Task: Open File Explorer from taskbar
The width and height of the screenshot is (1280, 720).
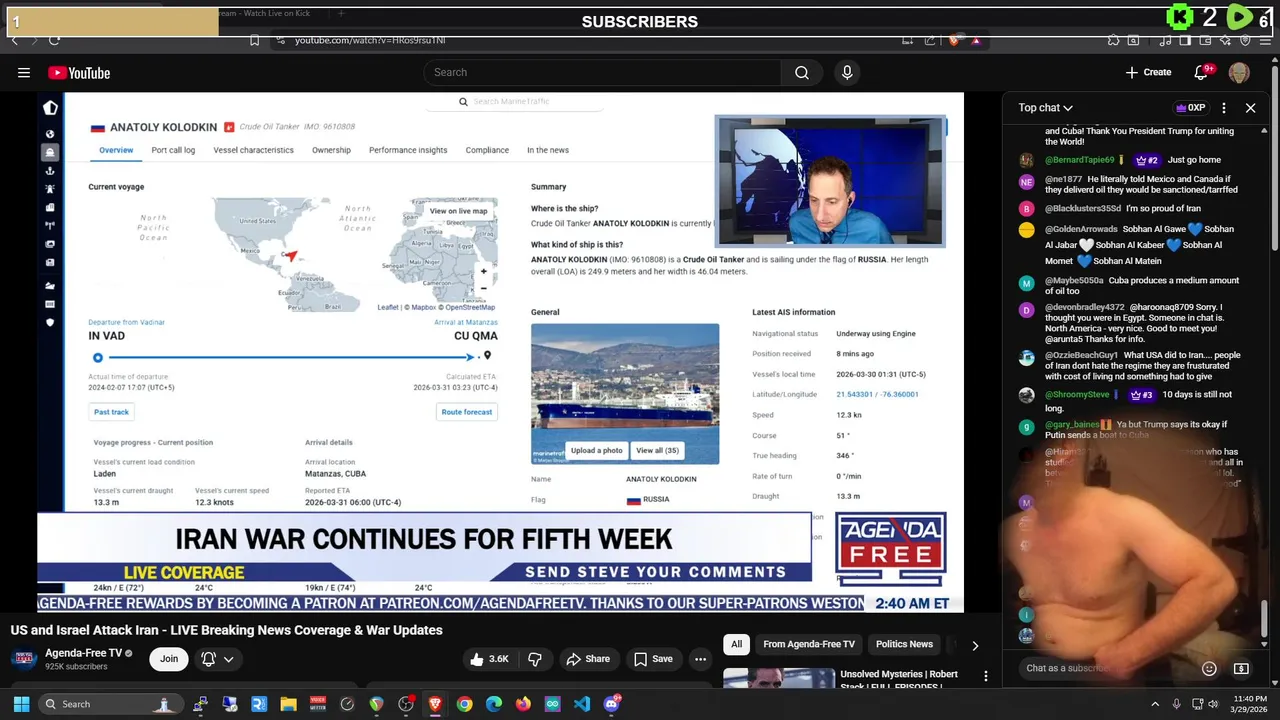Action: click(288, 704)
